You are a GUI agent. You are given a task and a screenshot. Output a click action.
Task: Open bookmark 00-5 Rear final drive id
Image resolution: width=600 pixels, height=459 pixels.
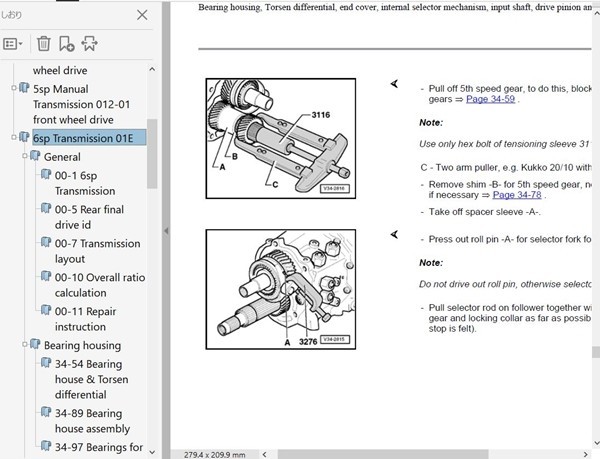89,217
